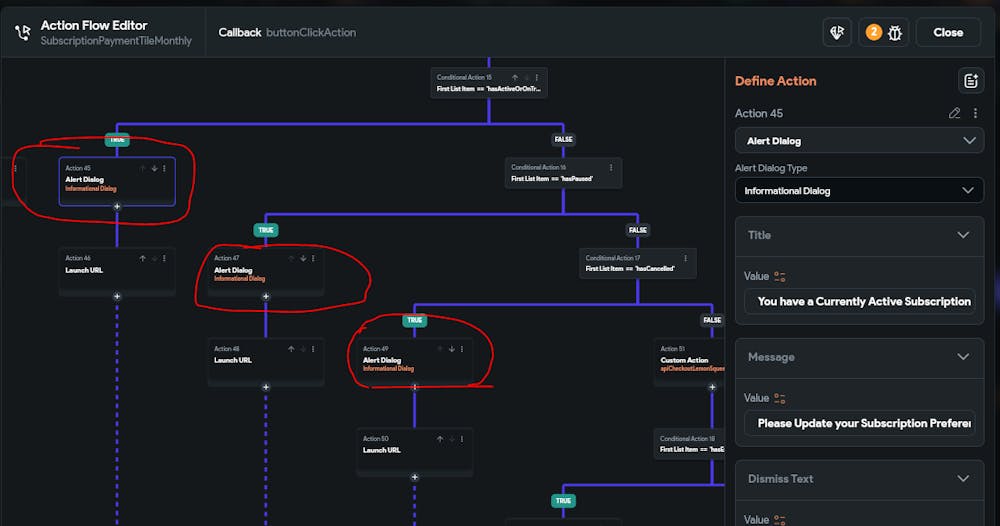Move Action 50 up with arrow icon

click(x=440, y=439)
